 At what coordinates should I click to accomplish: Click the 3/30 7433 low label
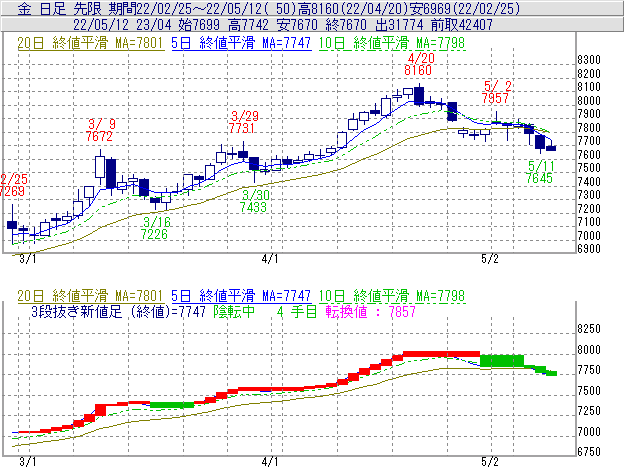coord(254,201)
